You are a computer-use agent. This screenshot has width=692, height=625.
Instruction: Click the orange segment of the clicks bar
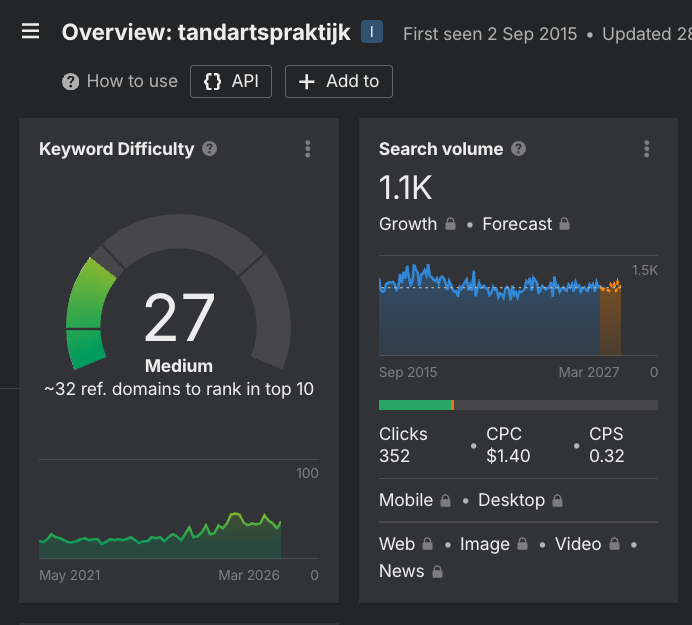[x=453, y=405]
